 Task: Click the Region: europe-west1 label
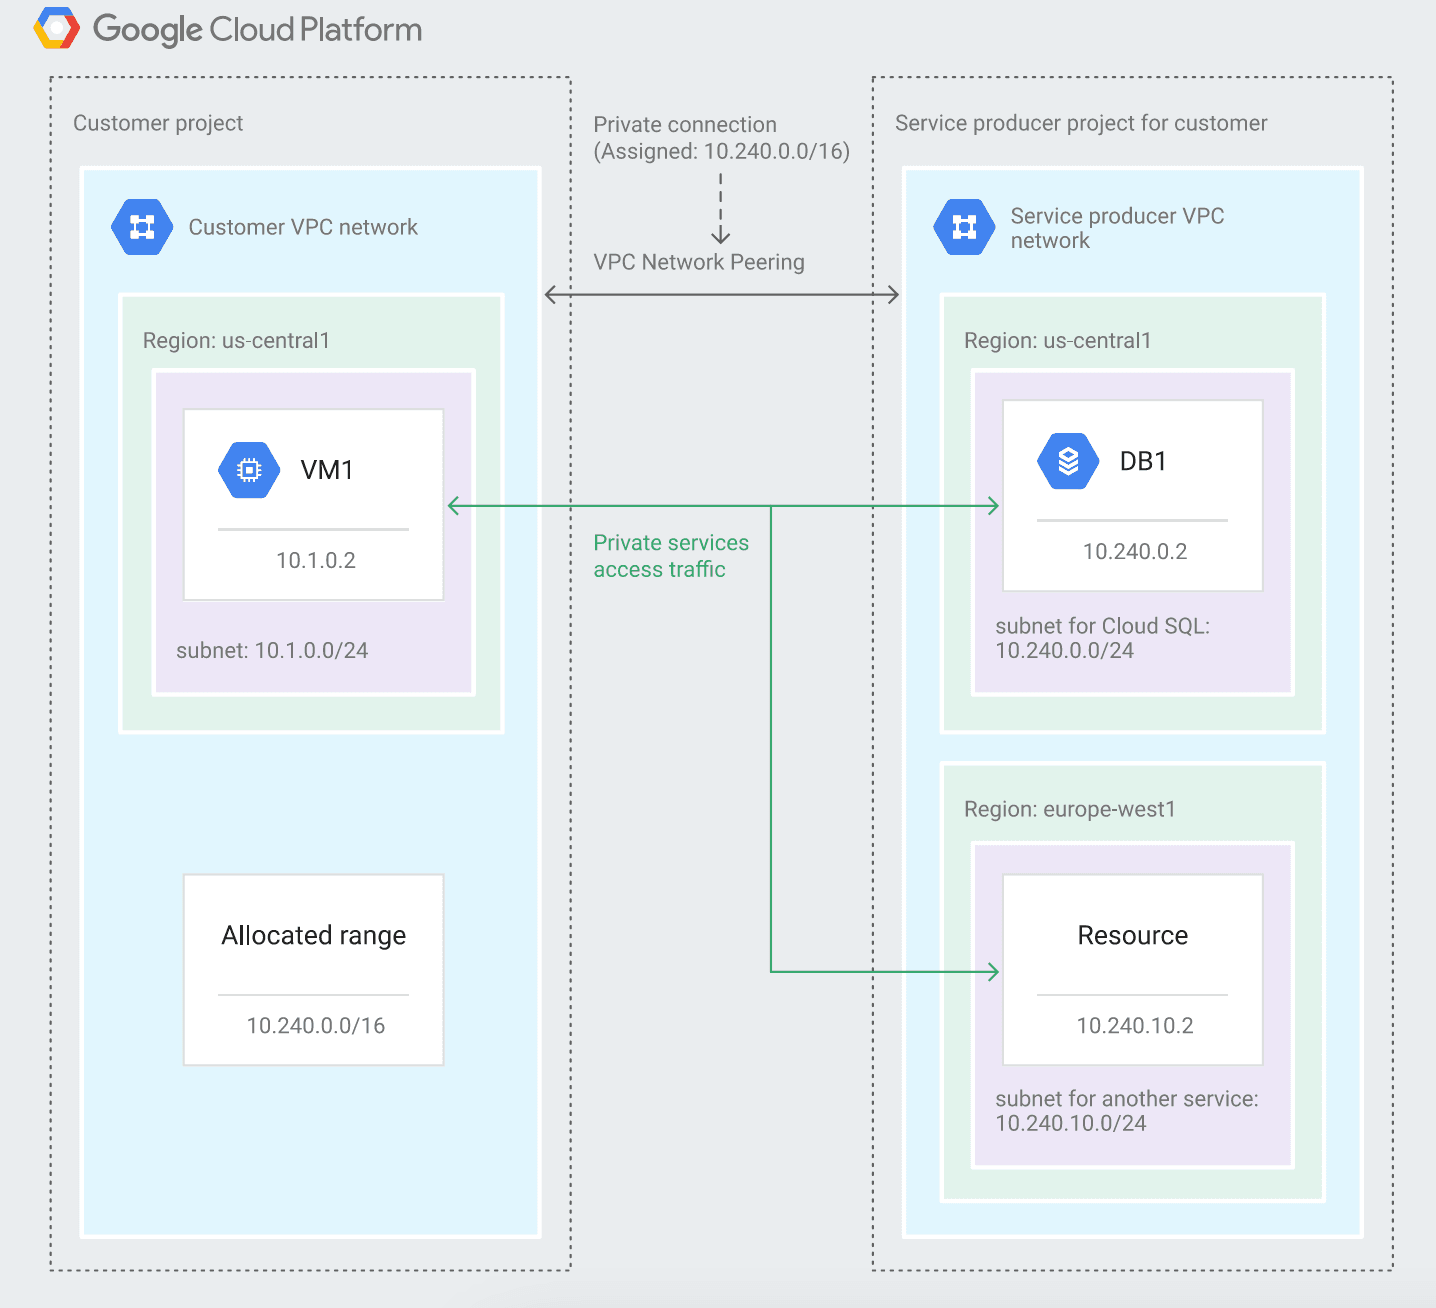(x=1069, y=809)
